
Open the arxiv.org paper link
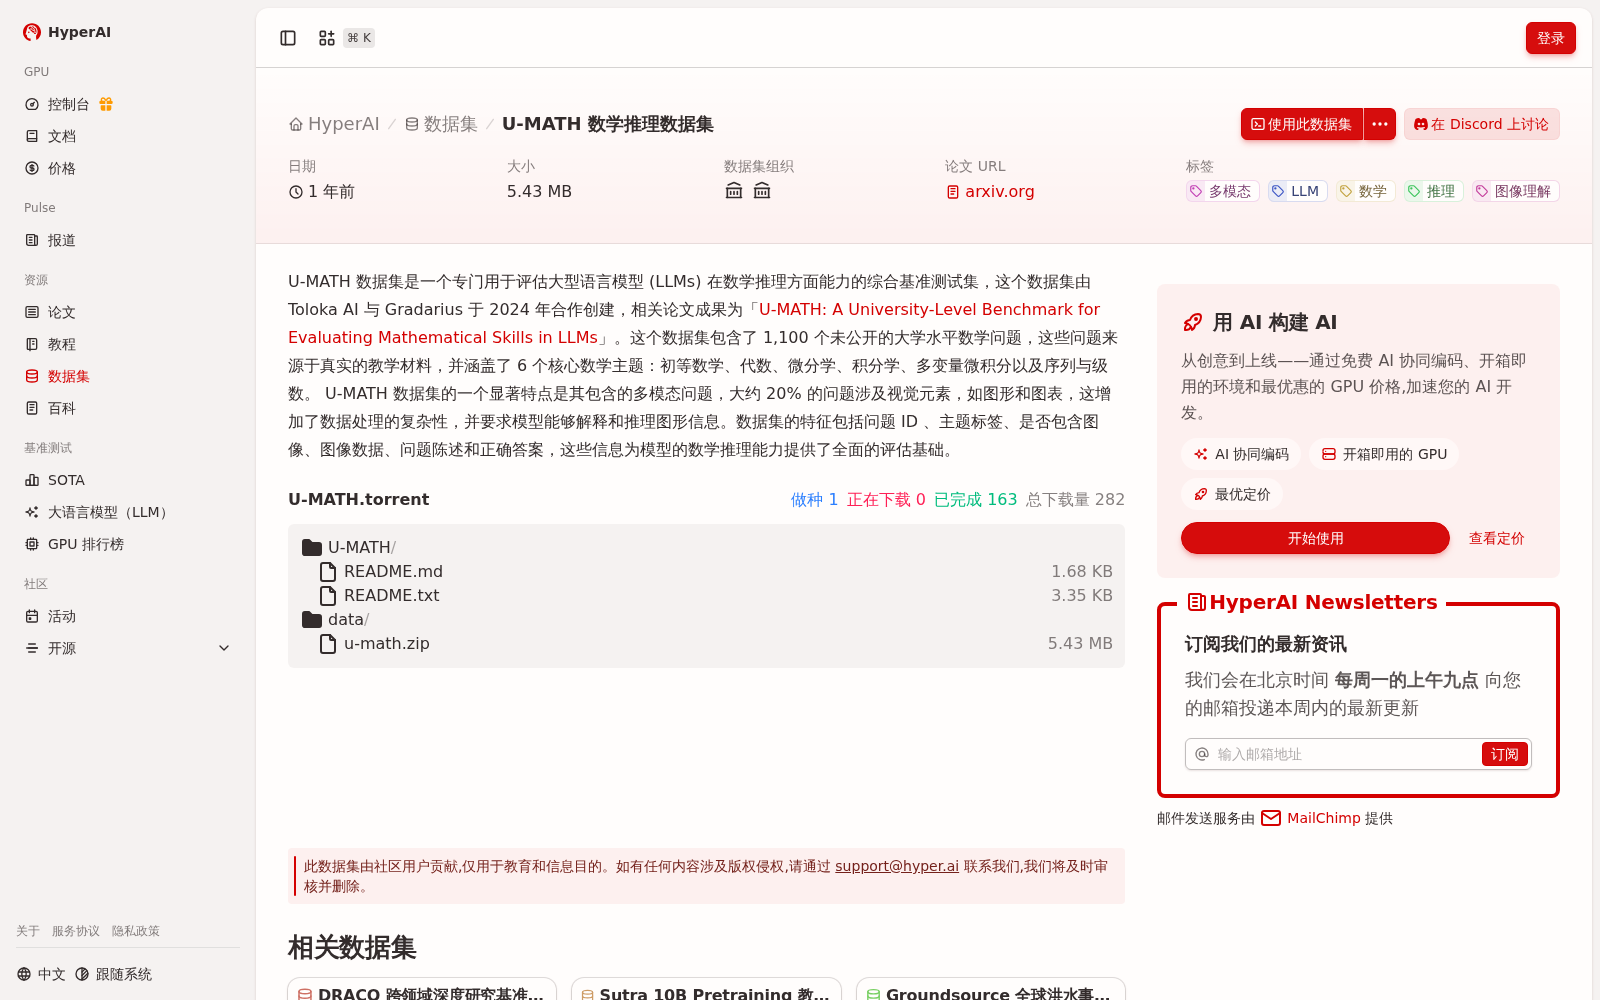[x=990, y=191]
